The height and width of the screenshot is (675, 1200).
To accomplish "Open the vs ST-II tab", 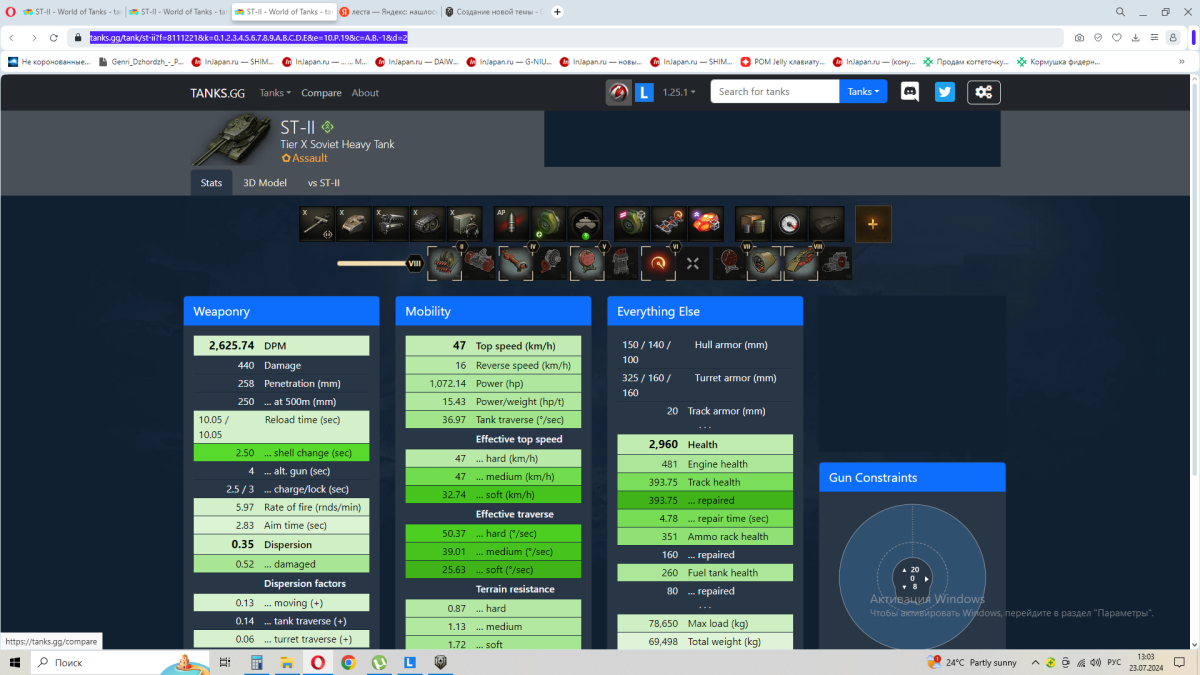I will (324, 183).
